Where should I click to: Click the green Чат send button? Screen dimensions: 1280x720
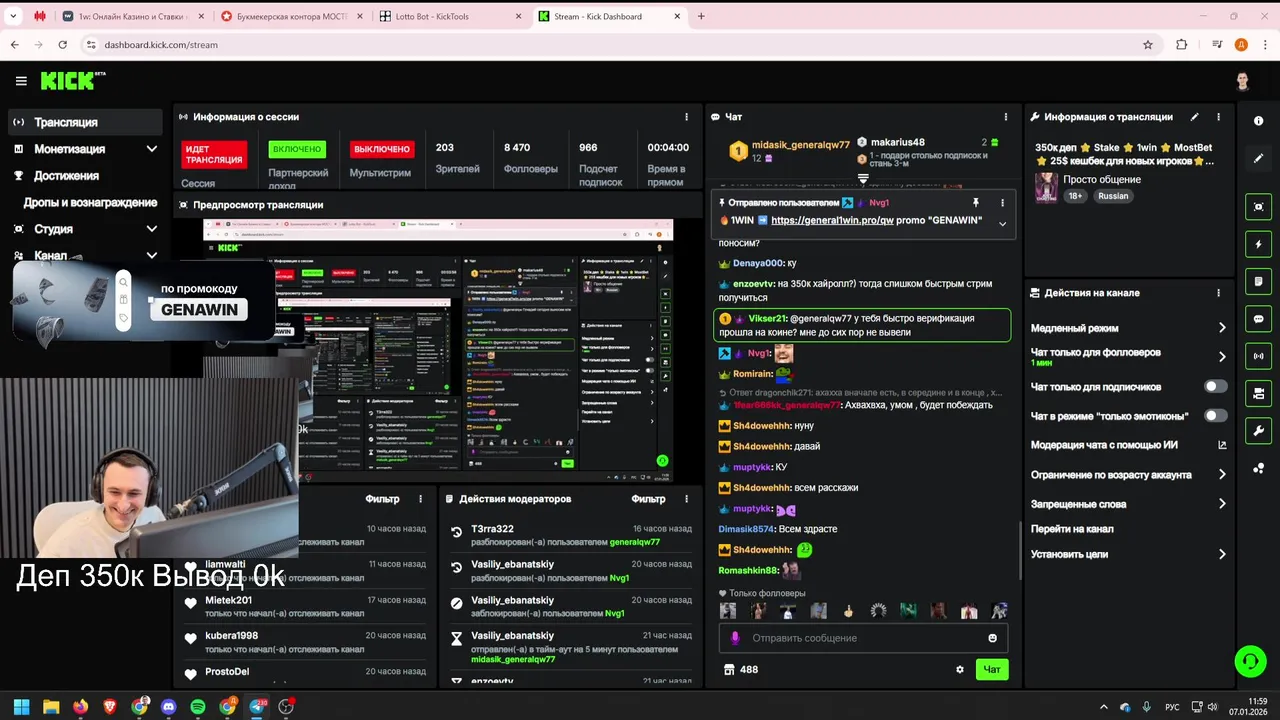[992, 670]
